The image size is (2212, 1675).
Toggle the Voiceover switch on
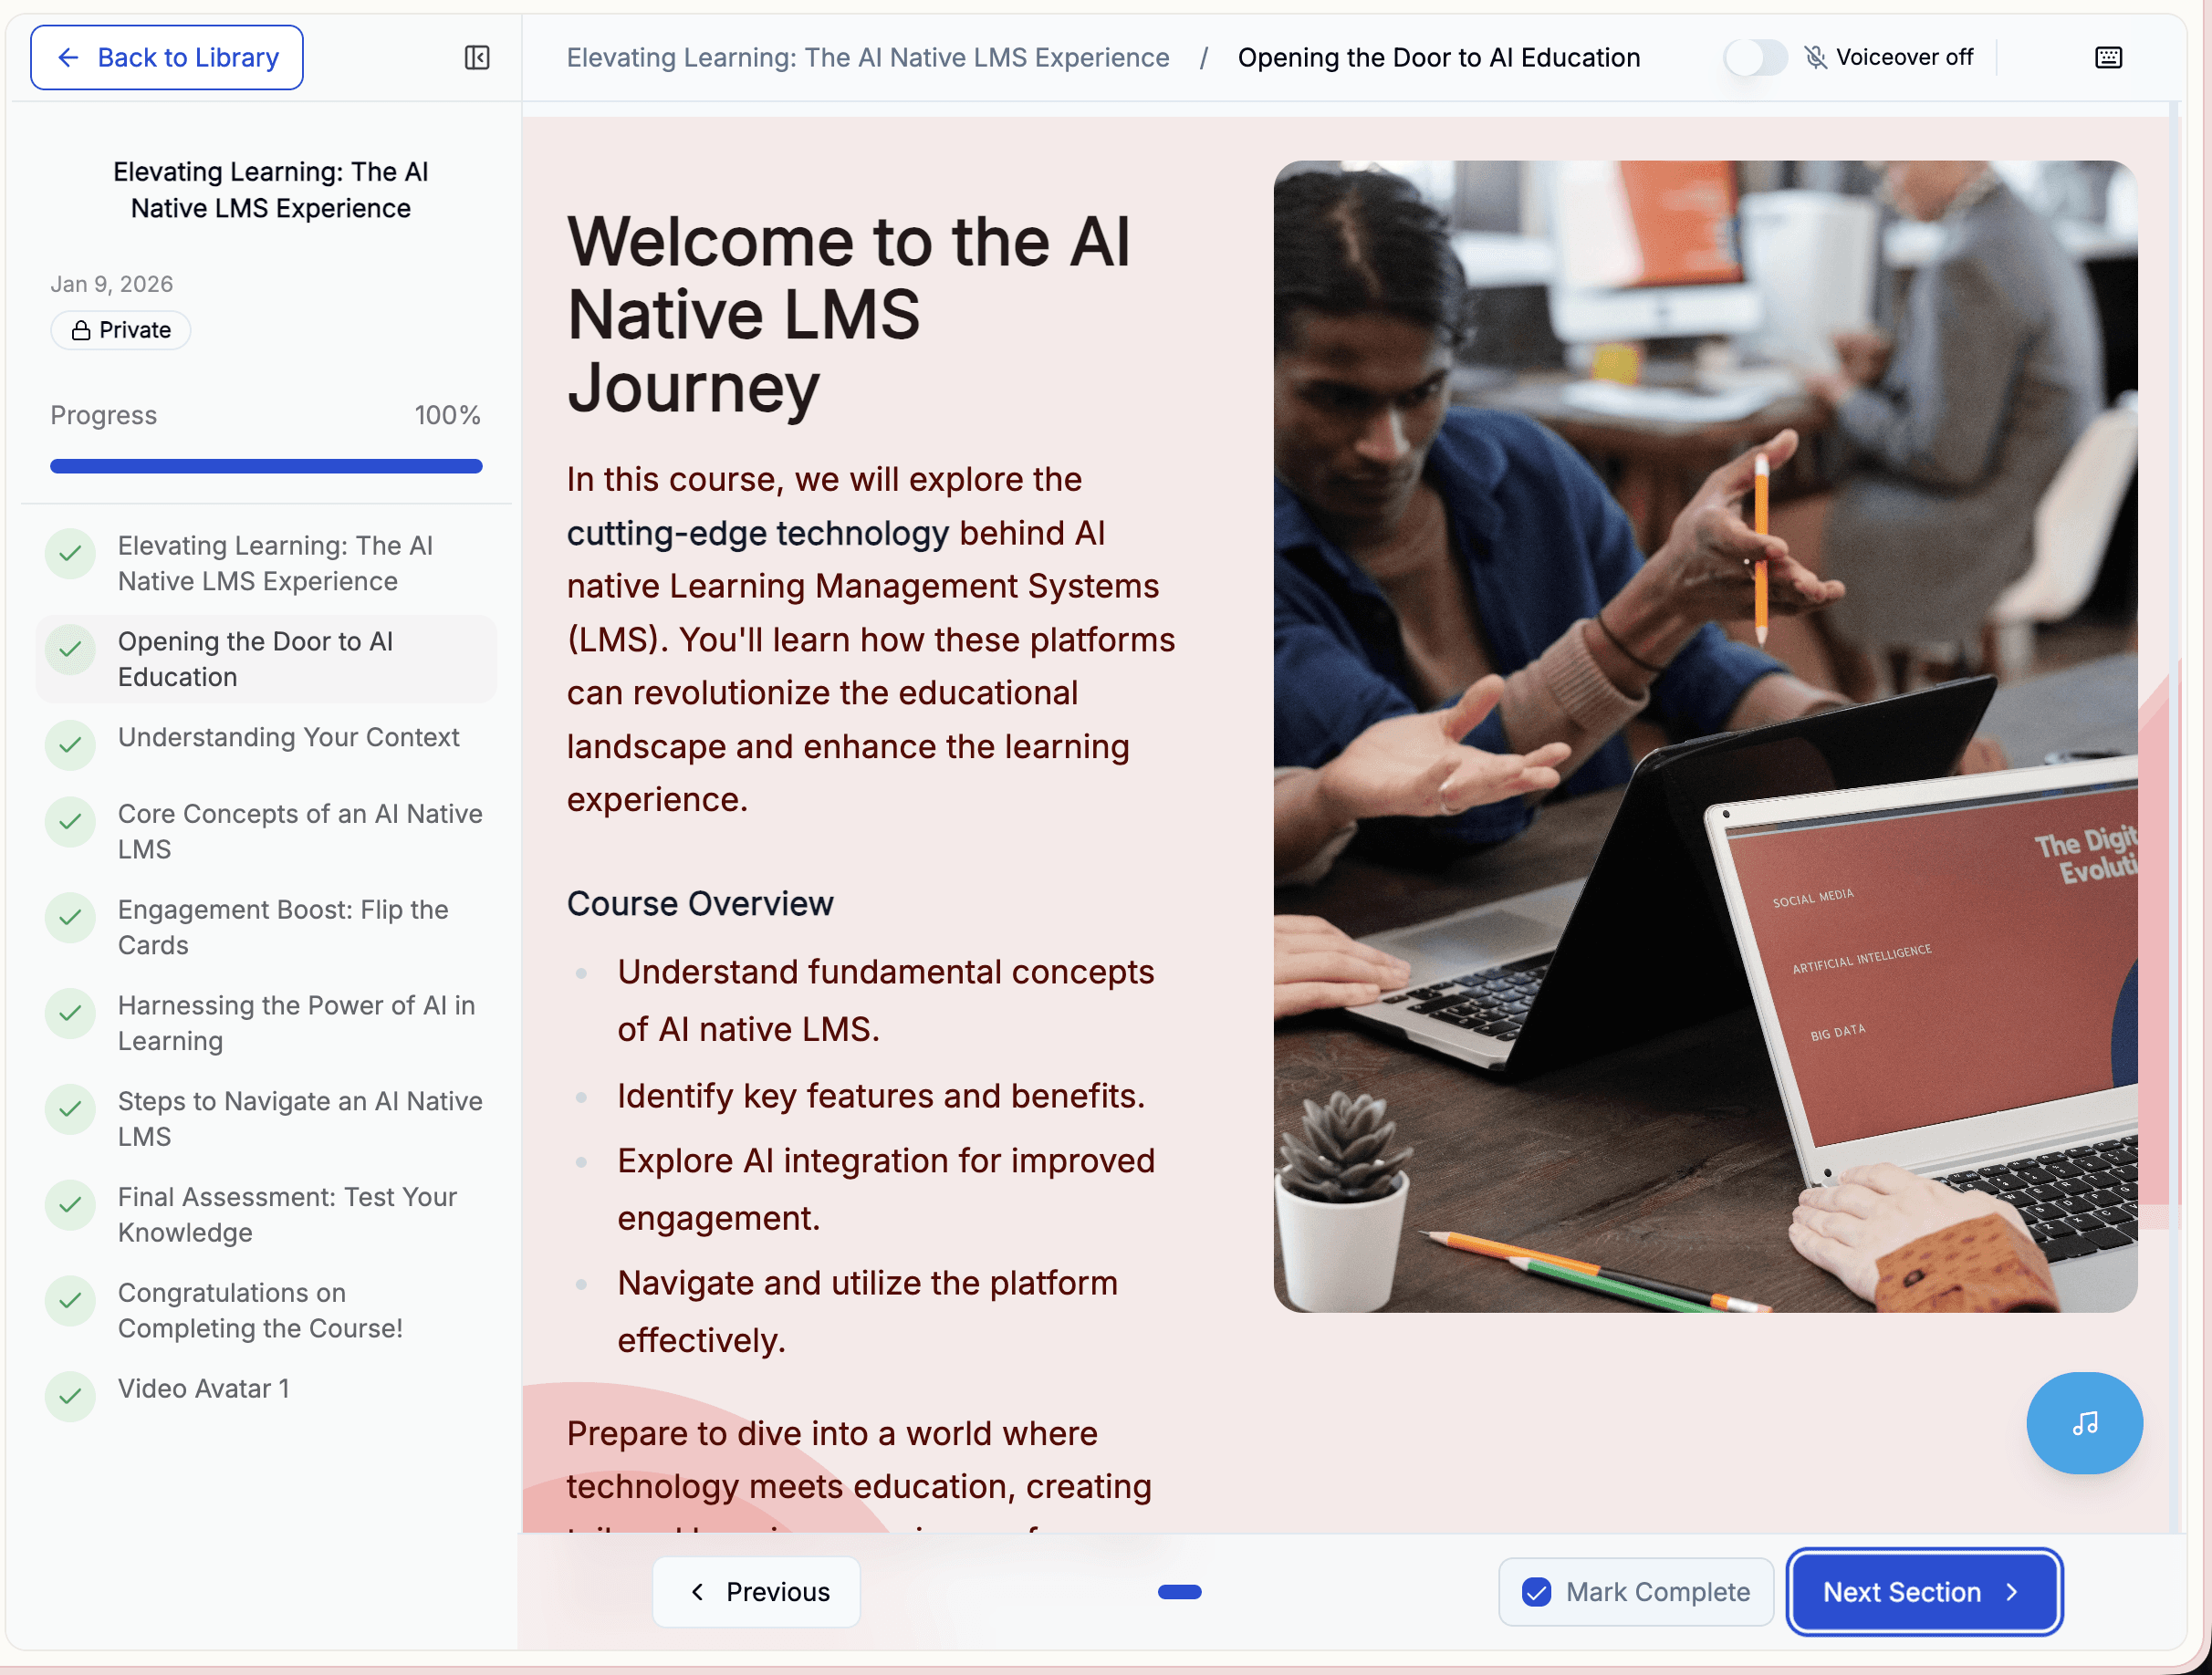[x=1754, y=58]
